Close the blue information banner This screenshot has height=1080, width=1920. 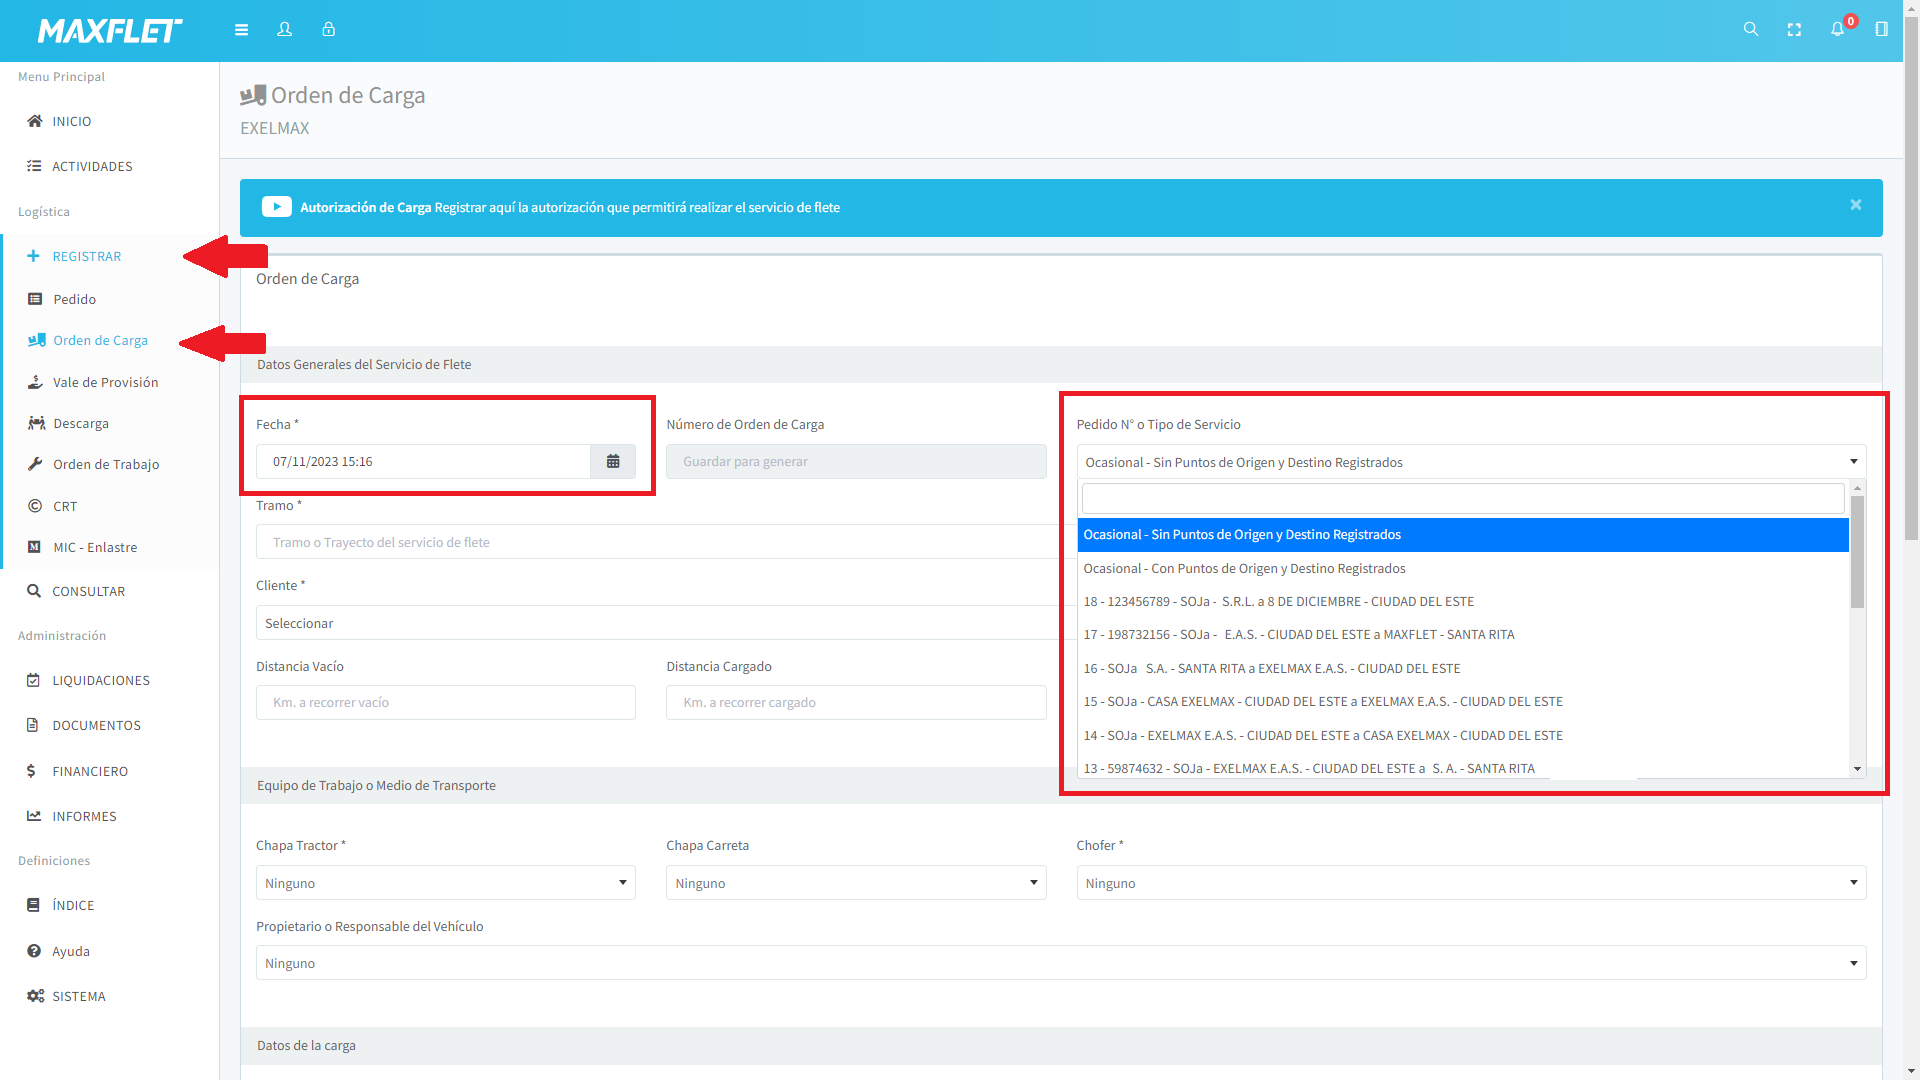click(1856, 205)
